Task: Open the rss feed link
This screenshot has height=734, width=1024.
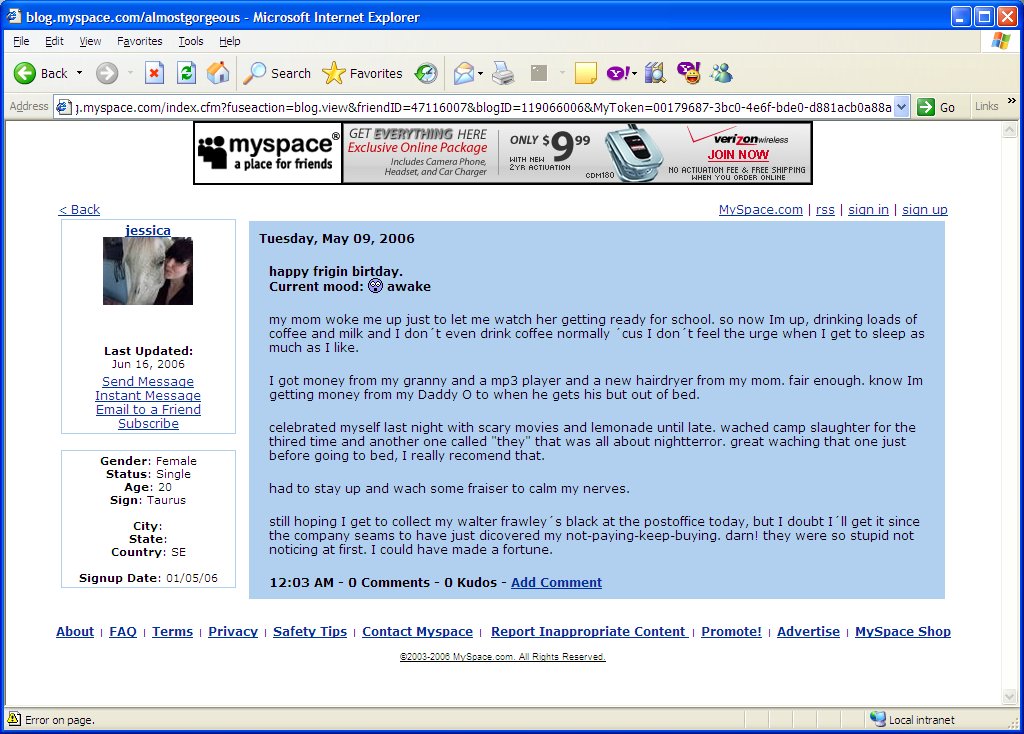Action: click(x=825, y=210)
